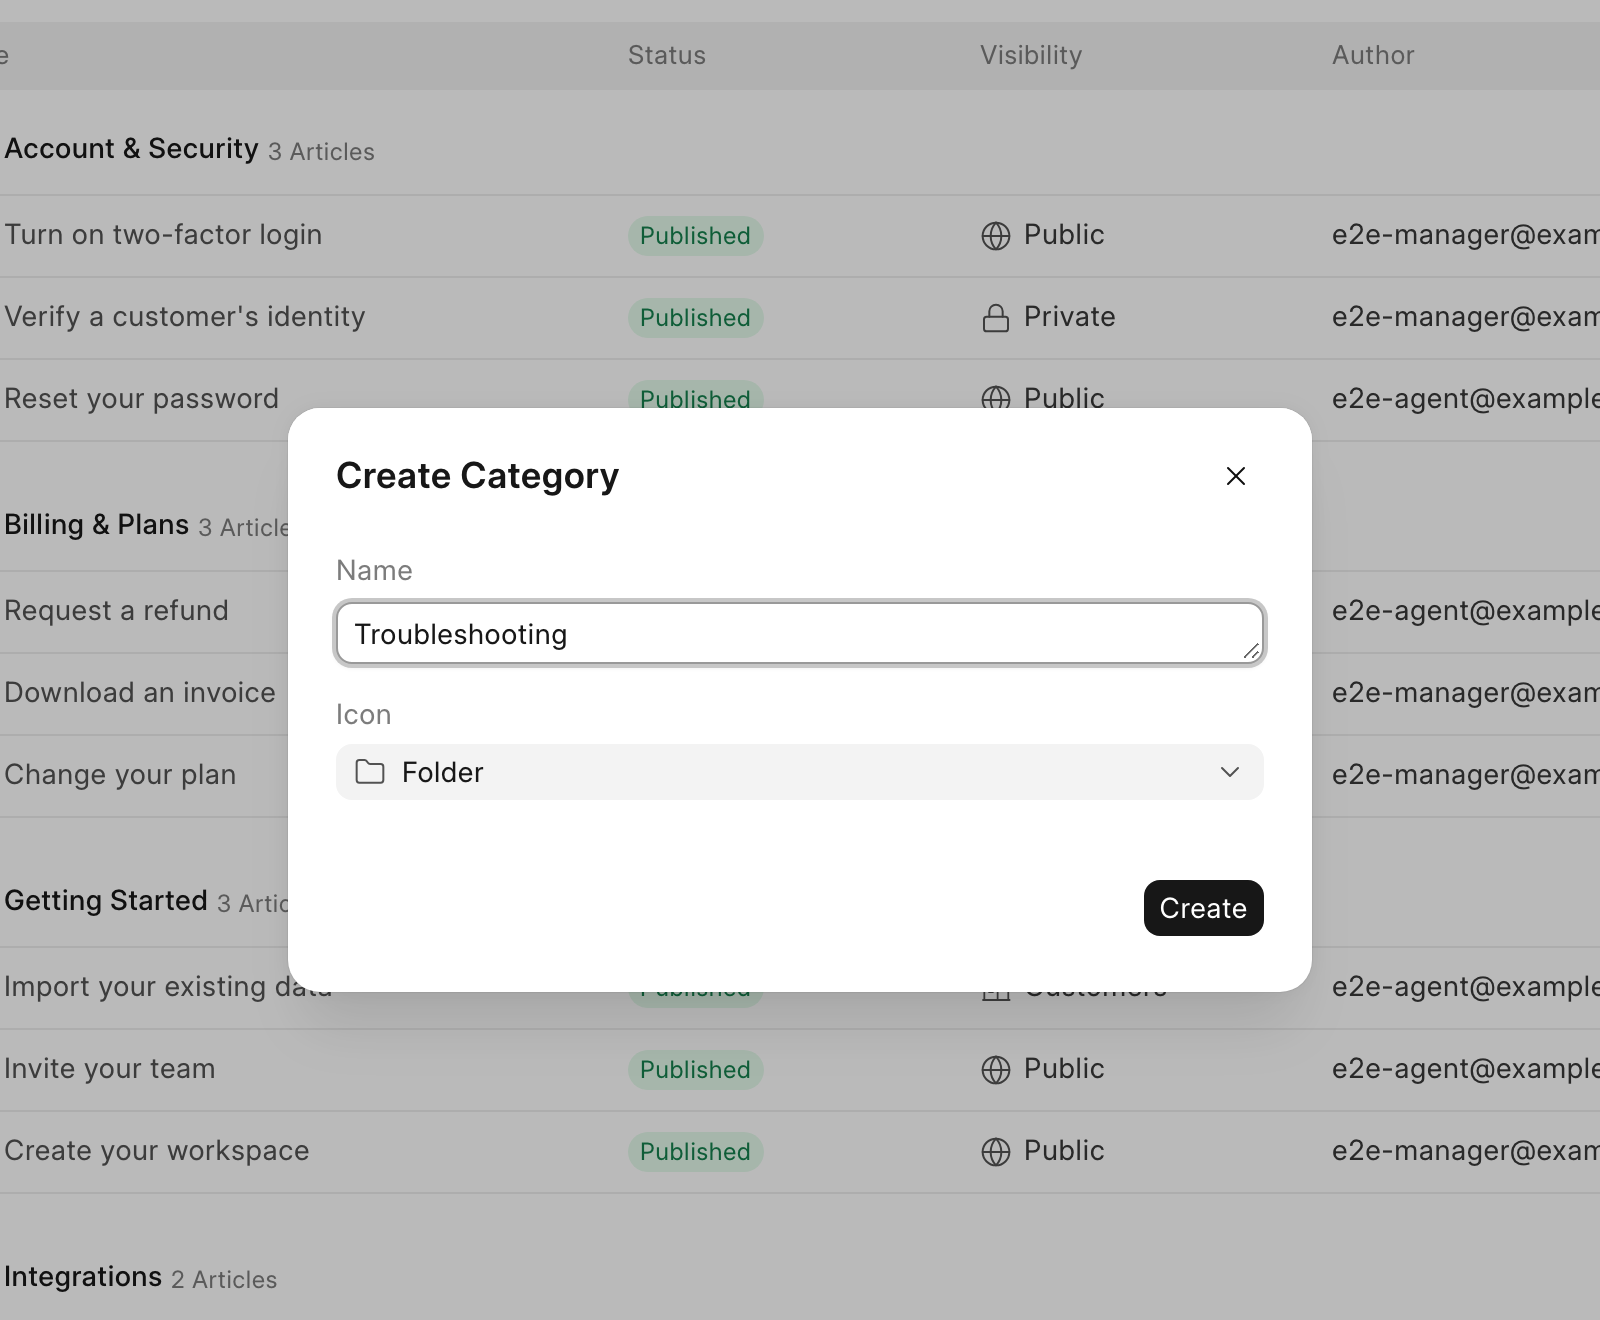The image size is (1600, 1320).
Task: Click the Visibility column header
Action: (1031, 55)
